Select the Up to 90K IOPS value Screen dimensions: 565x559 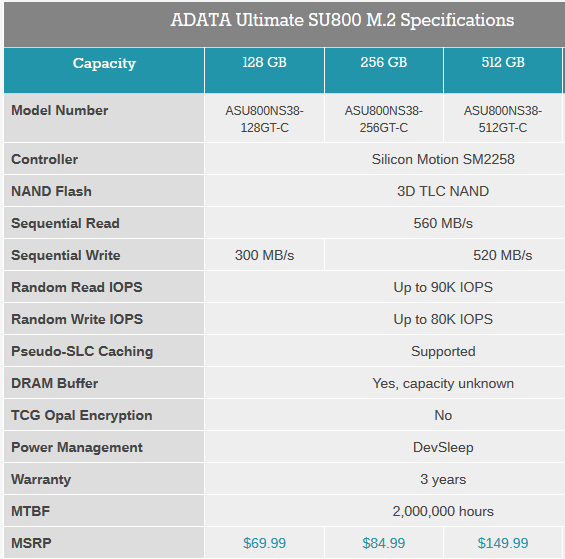443,287
